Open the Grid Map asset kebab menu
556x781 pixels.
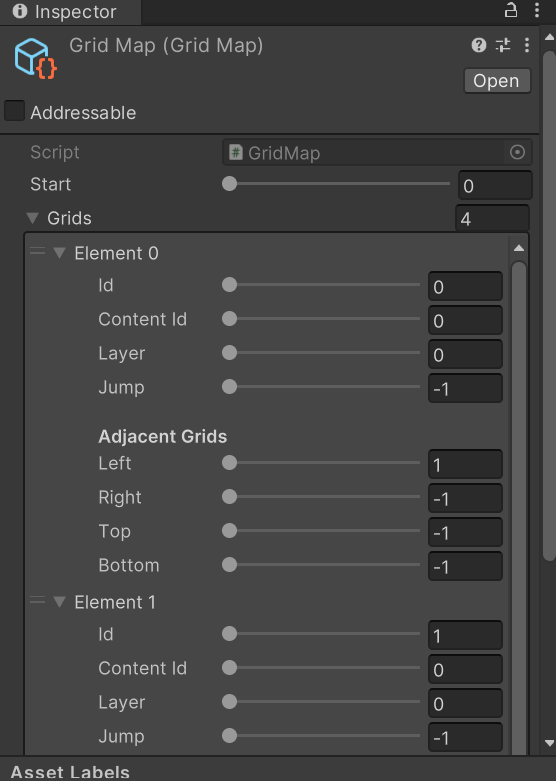tap(527, 45)
